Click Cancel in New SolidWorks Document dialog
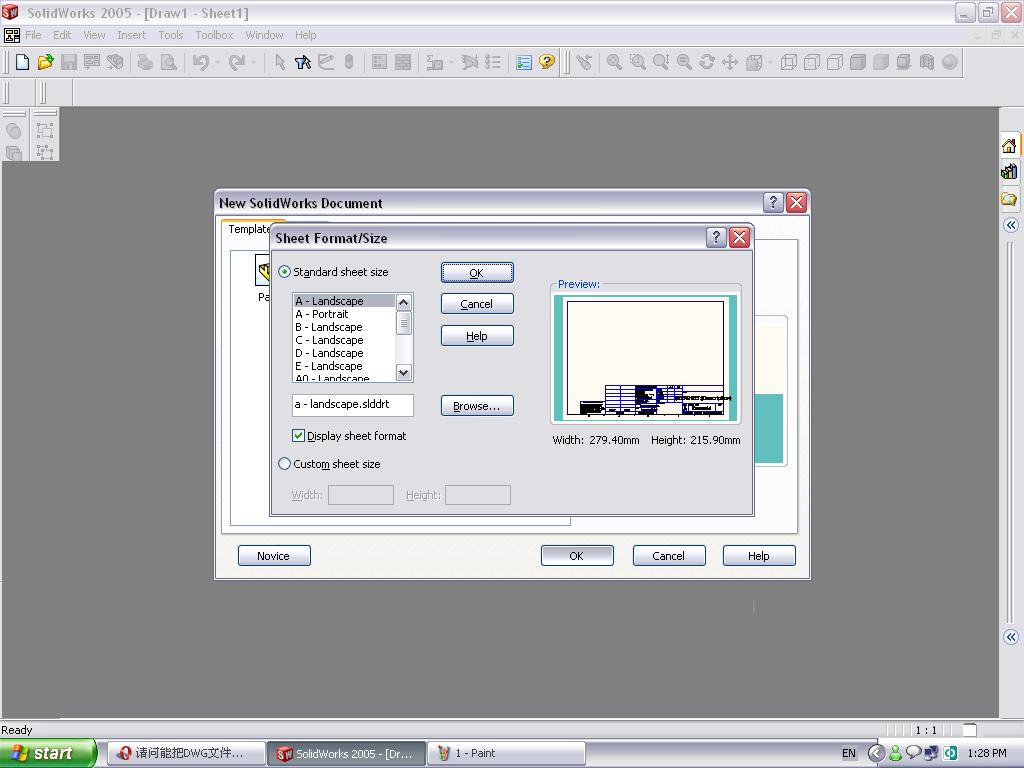Image resolution: width=1024 pixels, height=768 pixels. 669,556
